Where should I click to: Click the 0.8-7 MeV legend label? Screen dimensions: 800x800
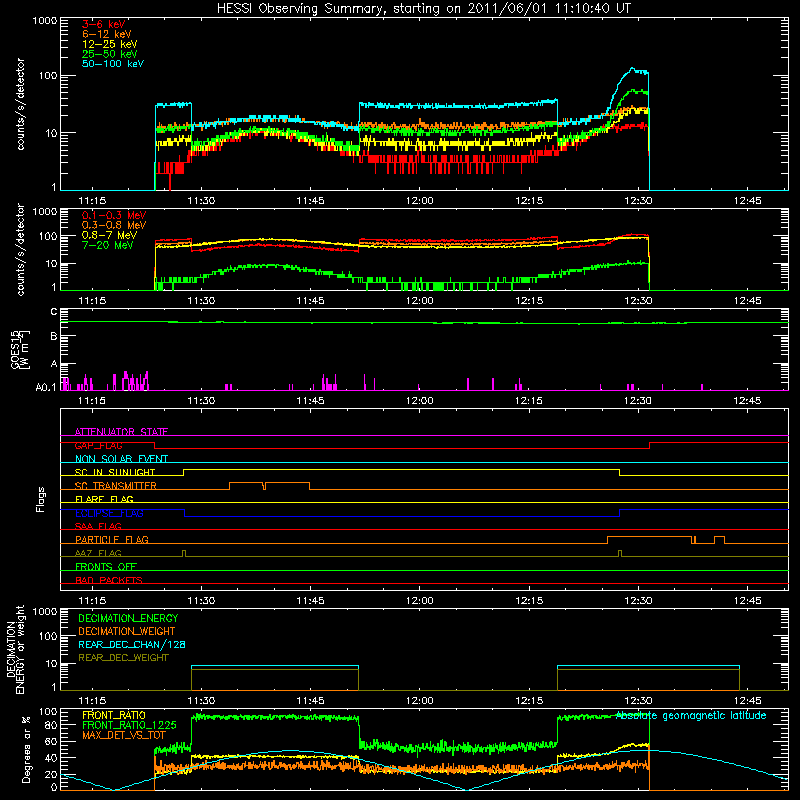coord(109,236)
